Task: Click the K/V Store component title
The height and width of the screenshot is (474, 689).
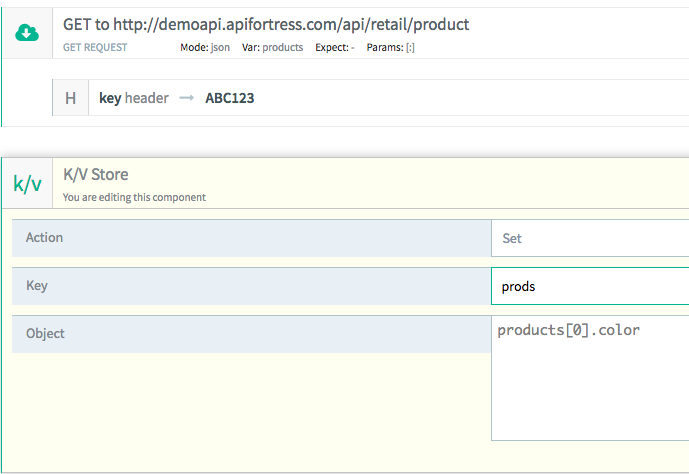Action: point(96,175)
